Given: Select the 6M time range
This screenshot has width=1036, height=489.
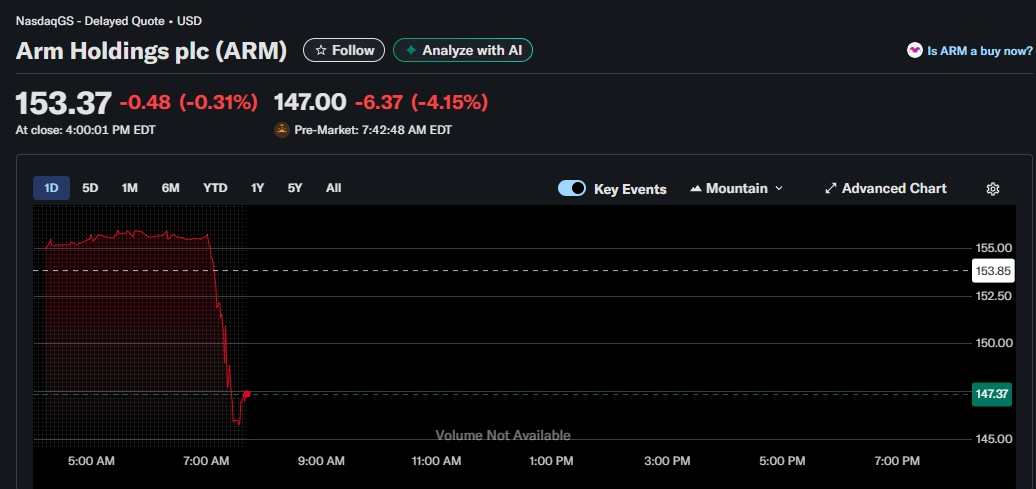Looking at the screenshot, I should 170,188.
